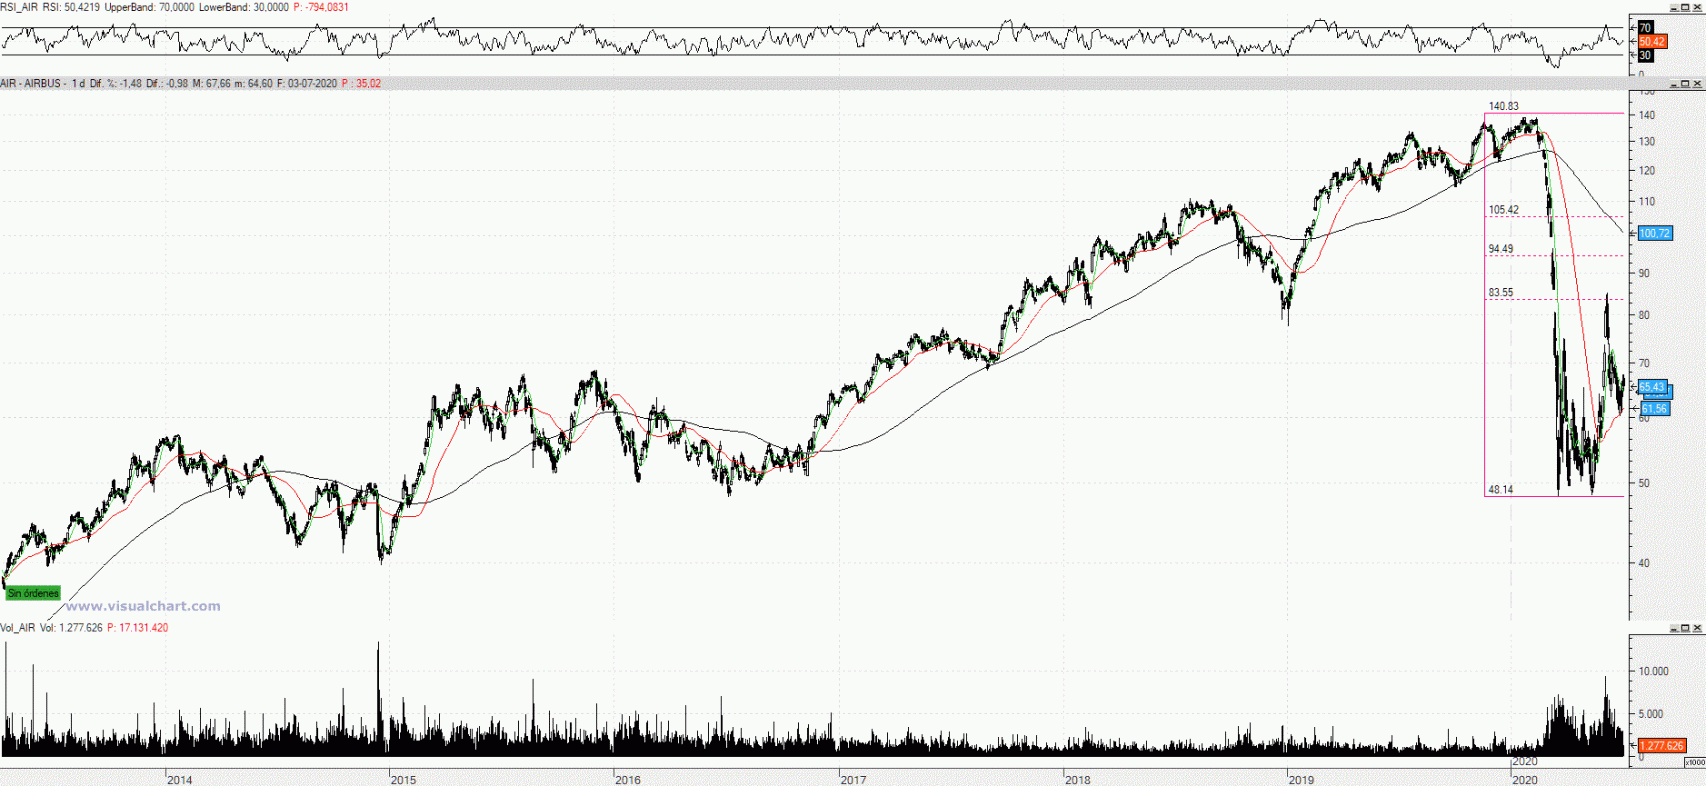This screenshot has width=1706, height=786.
Task: Minimize the AIR - AIRBUS price panel
Action: coord(1673,83)
